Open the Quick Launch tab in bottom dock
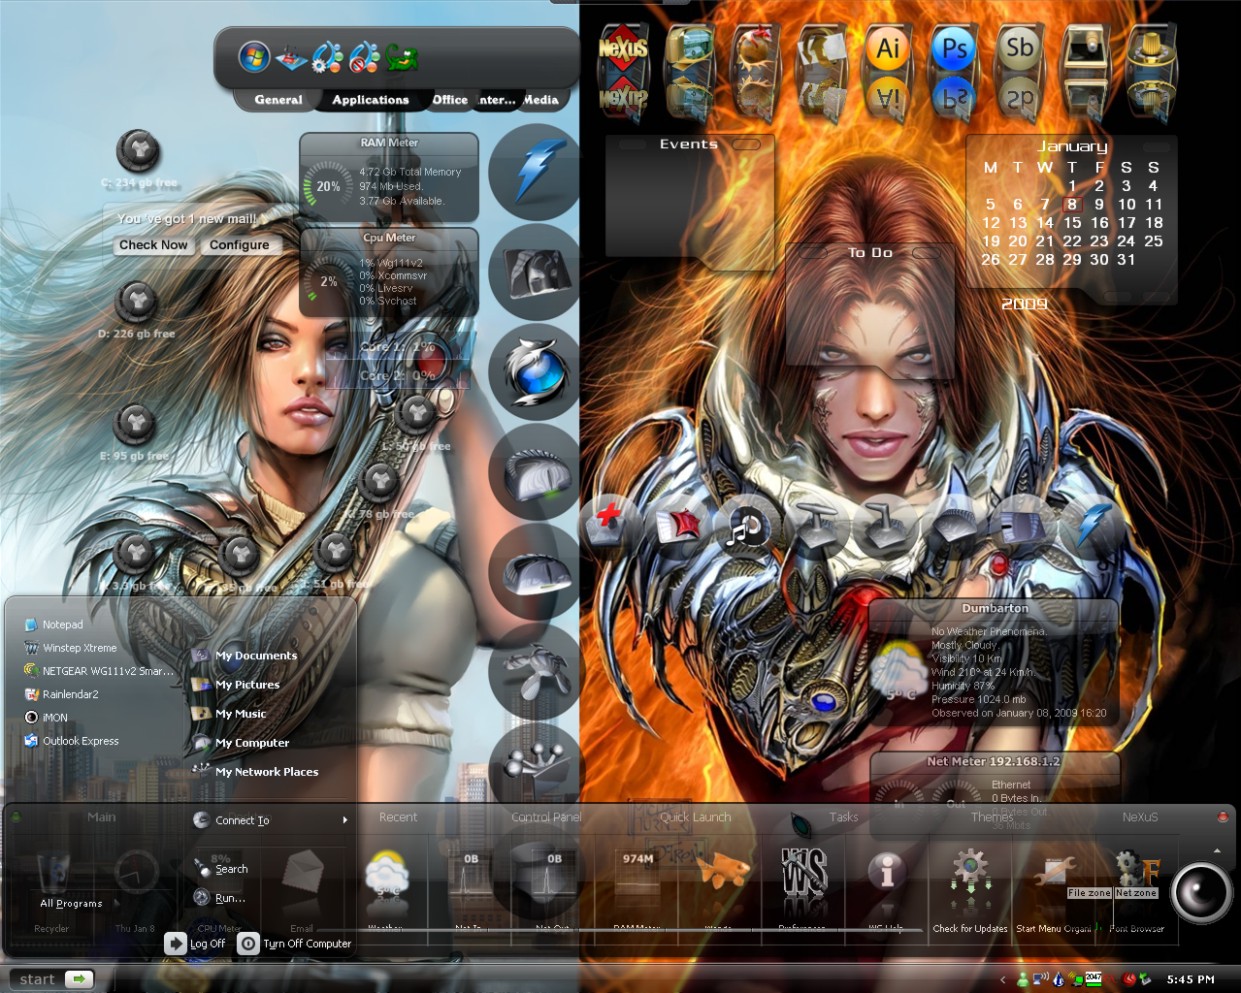This screenshot has width=1241, height=993. point(695,817)
